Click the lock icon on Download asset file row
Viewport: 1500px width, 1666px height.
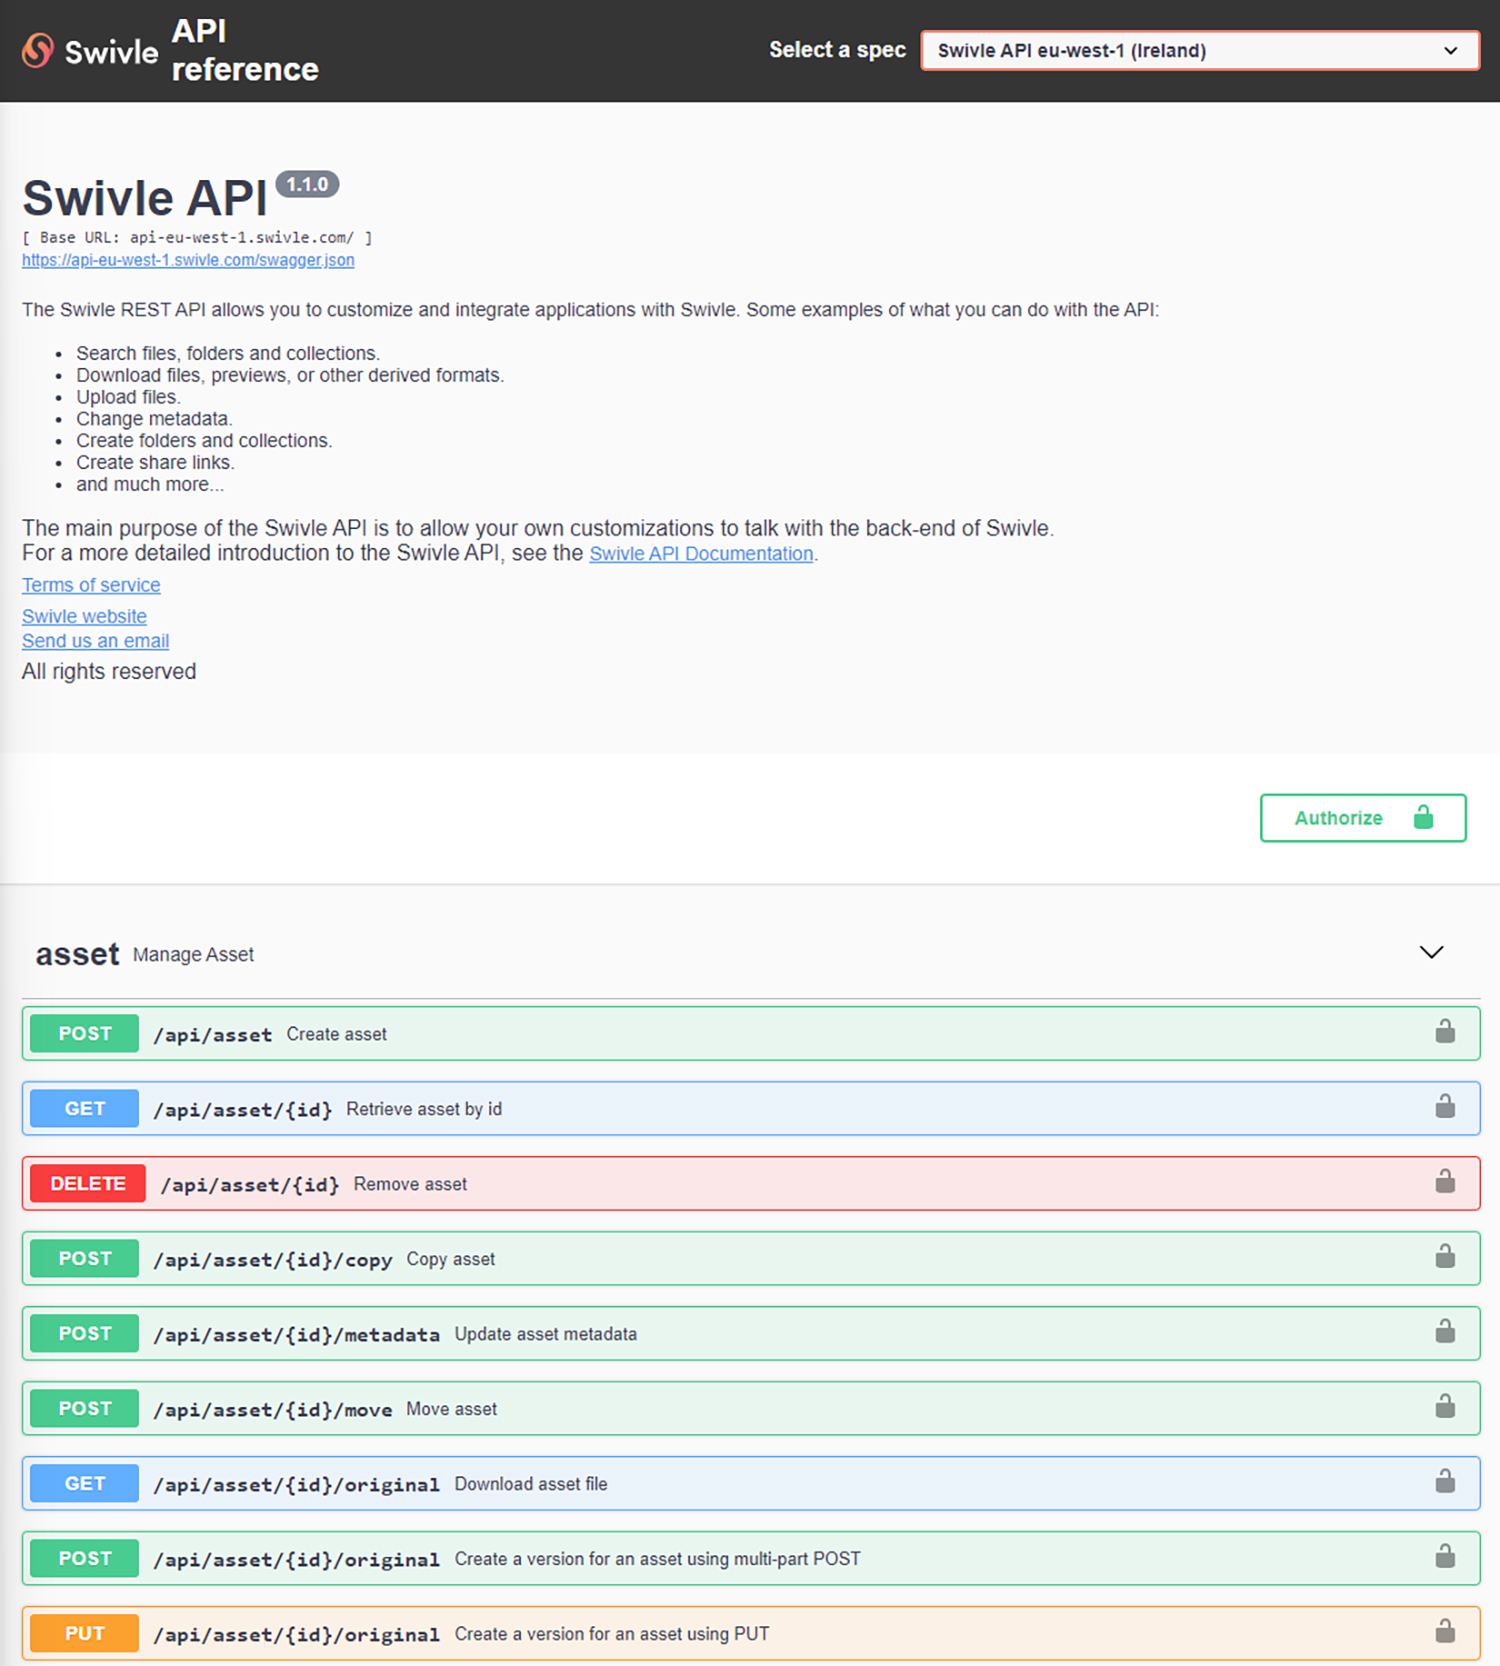pos(1445,1481)
